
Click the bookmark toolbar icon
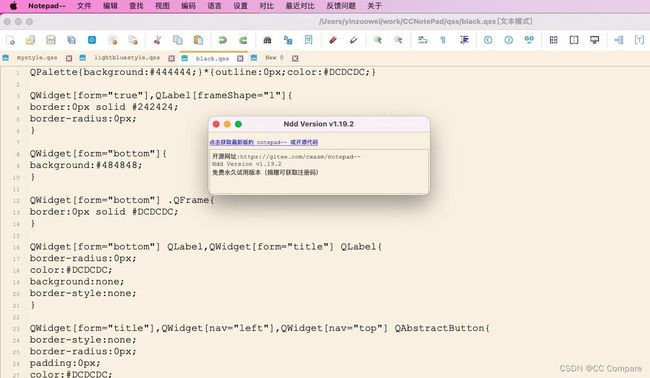tap(308, 40)
